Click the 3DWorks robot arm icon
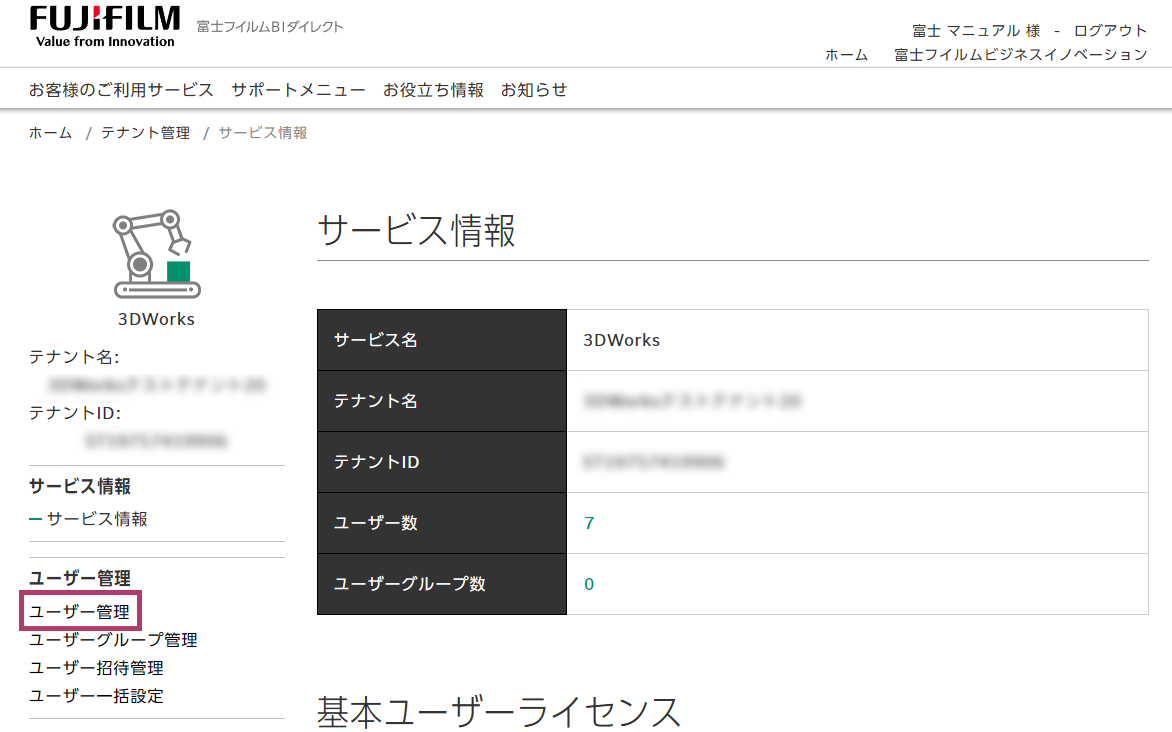Screen dimensions: 1172x732 (157, 254)
